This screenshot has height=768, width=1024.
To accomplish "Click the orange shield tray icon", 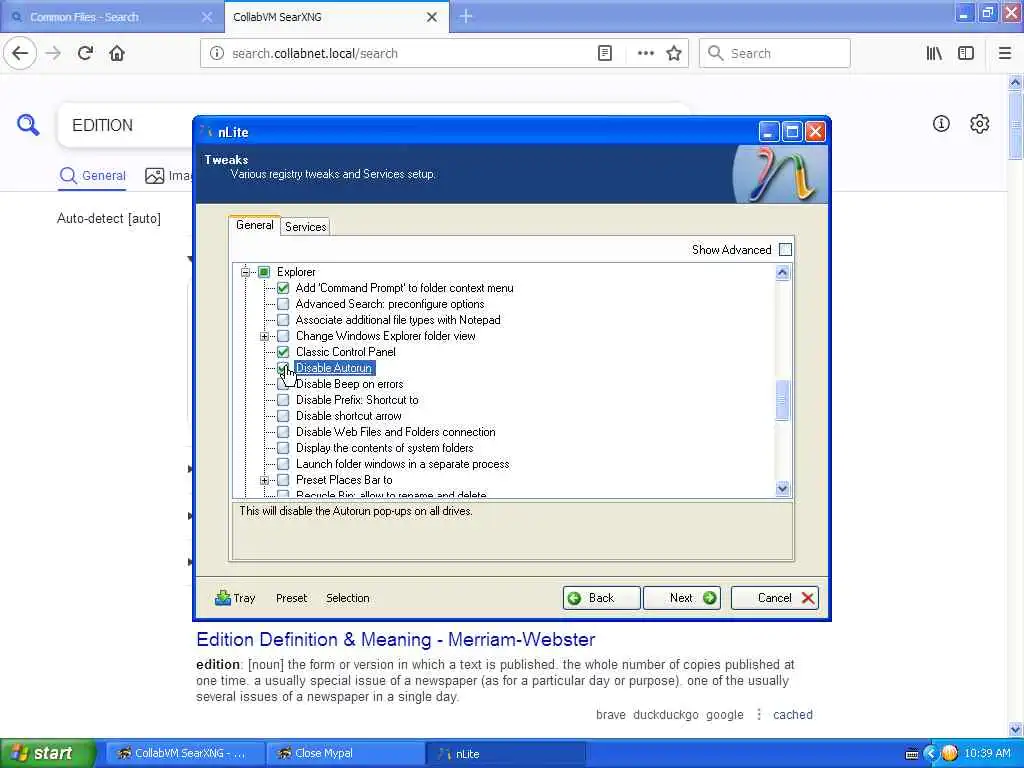I will coord(949,754).
